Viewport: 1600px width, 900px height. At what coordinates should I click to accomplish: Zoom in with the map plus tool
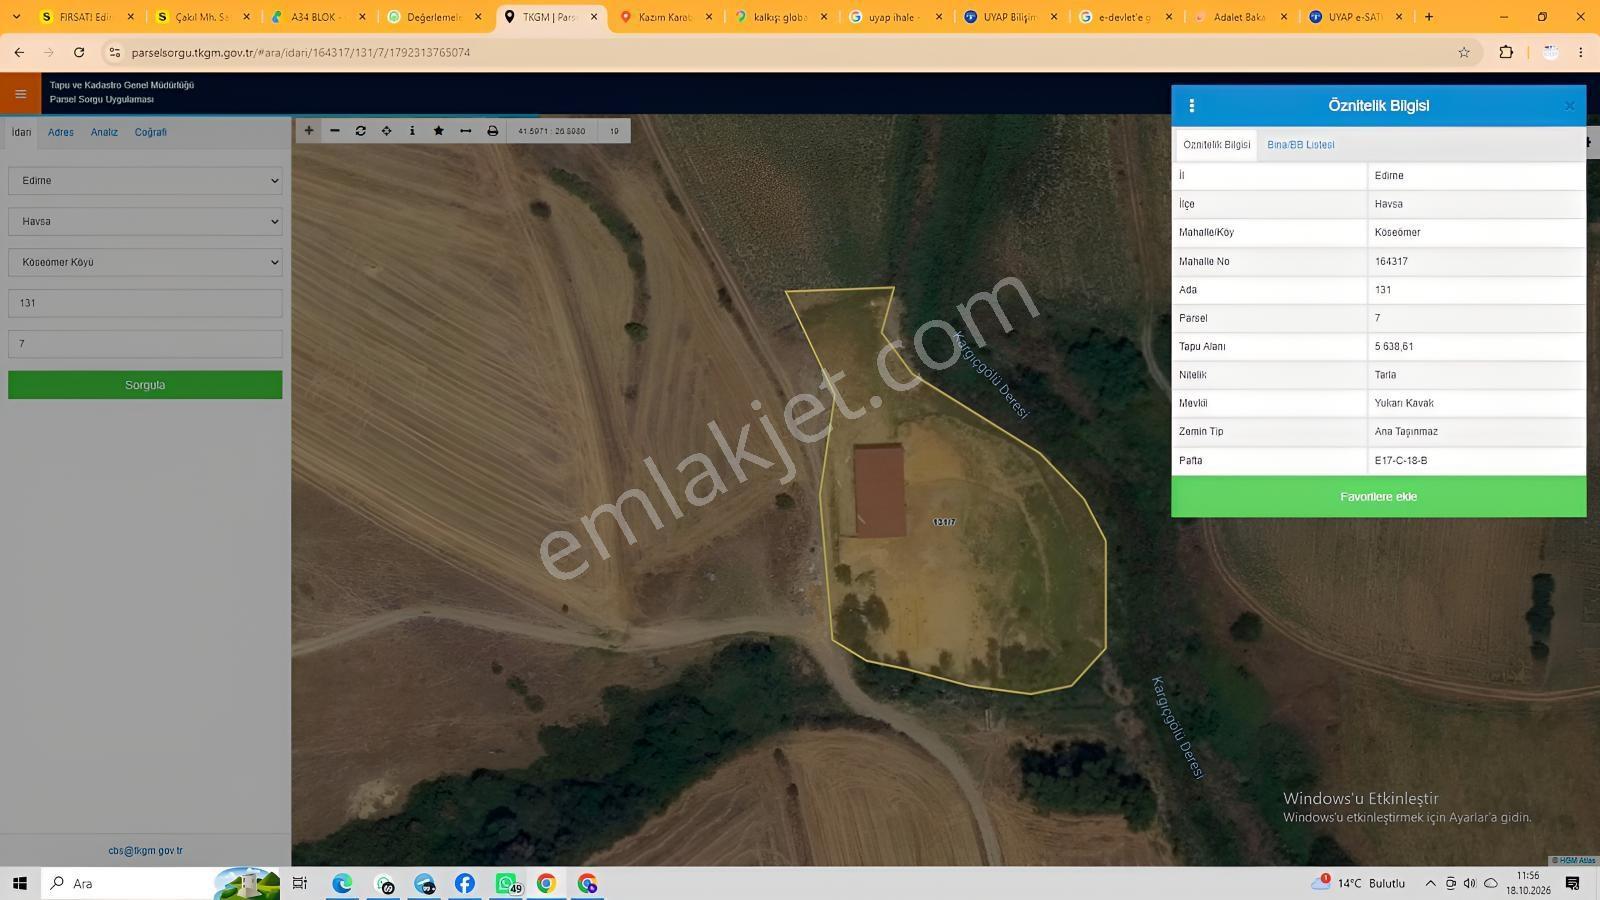(x=309, y=131)
